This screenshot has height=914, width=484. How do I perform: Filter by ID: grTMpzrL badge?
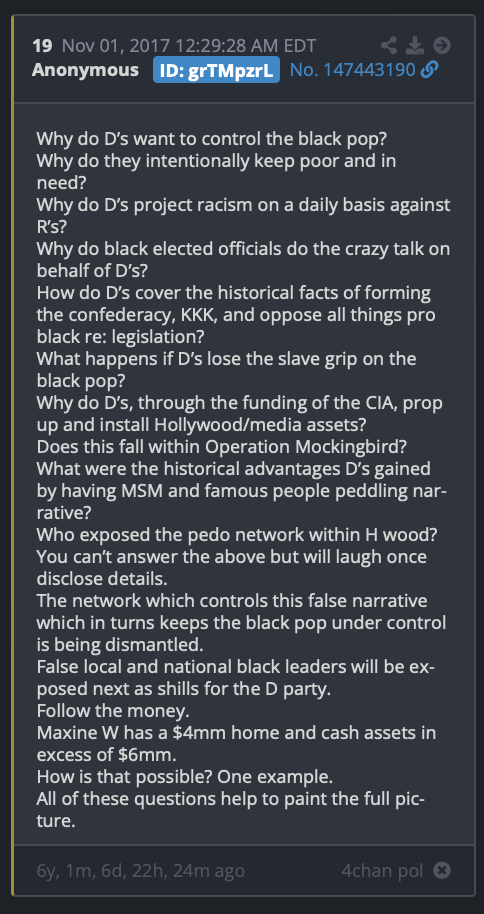tap(216, 71)
